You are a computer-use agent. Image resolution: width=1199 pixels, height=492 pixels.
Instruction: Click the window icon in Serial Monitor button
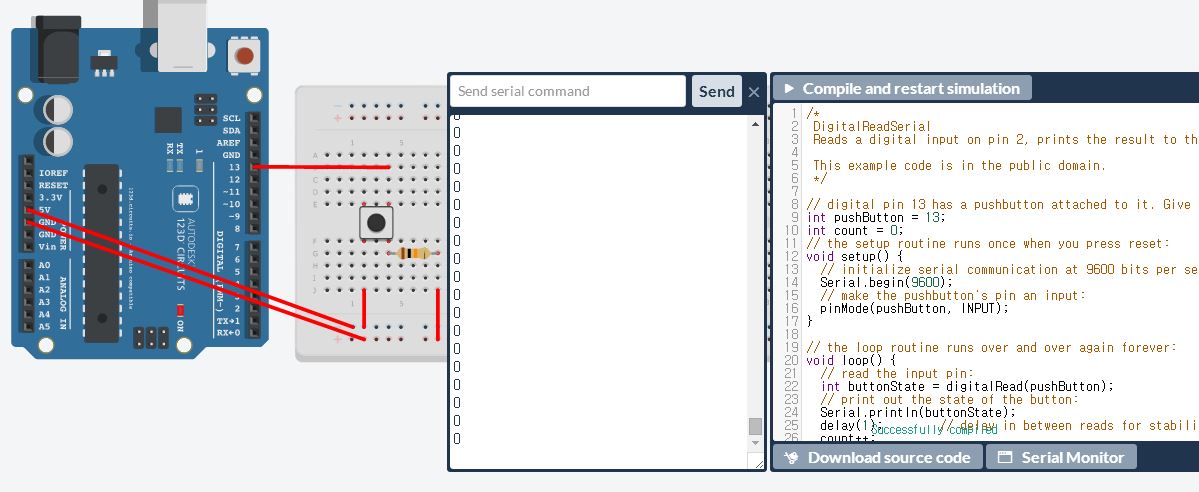(x=1005, y=458)
